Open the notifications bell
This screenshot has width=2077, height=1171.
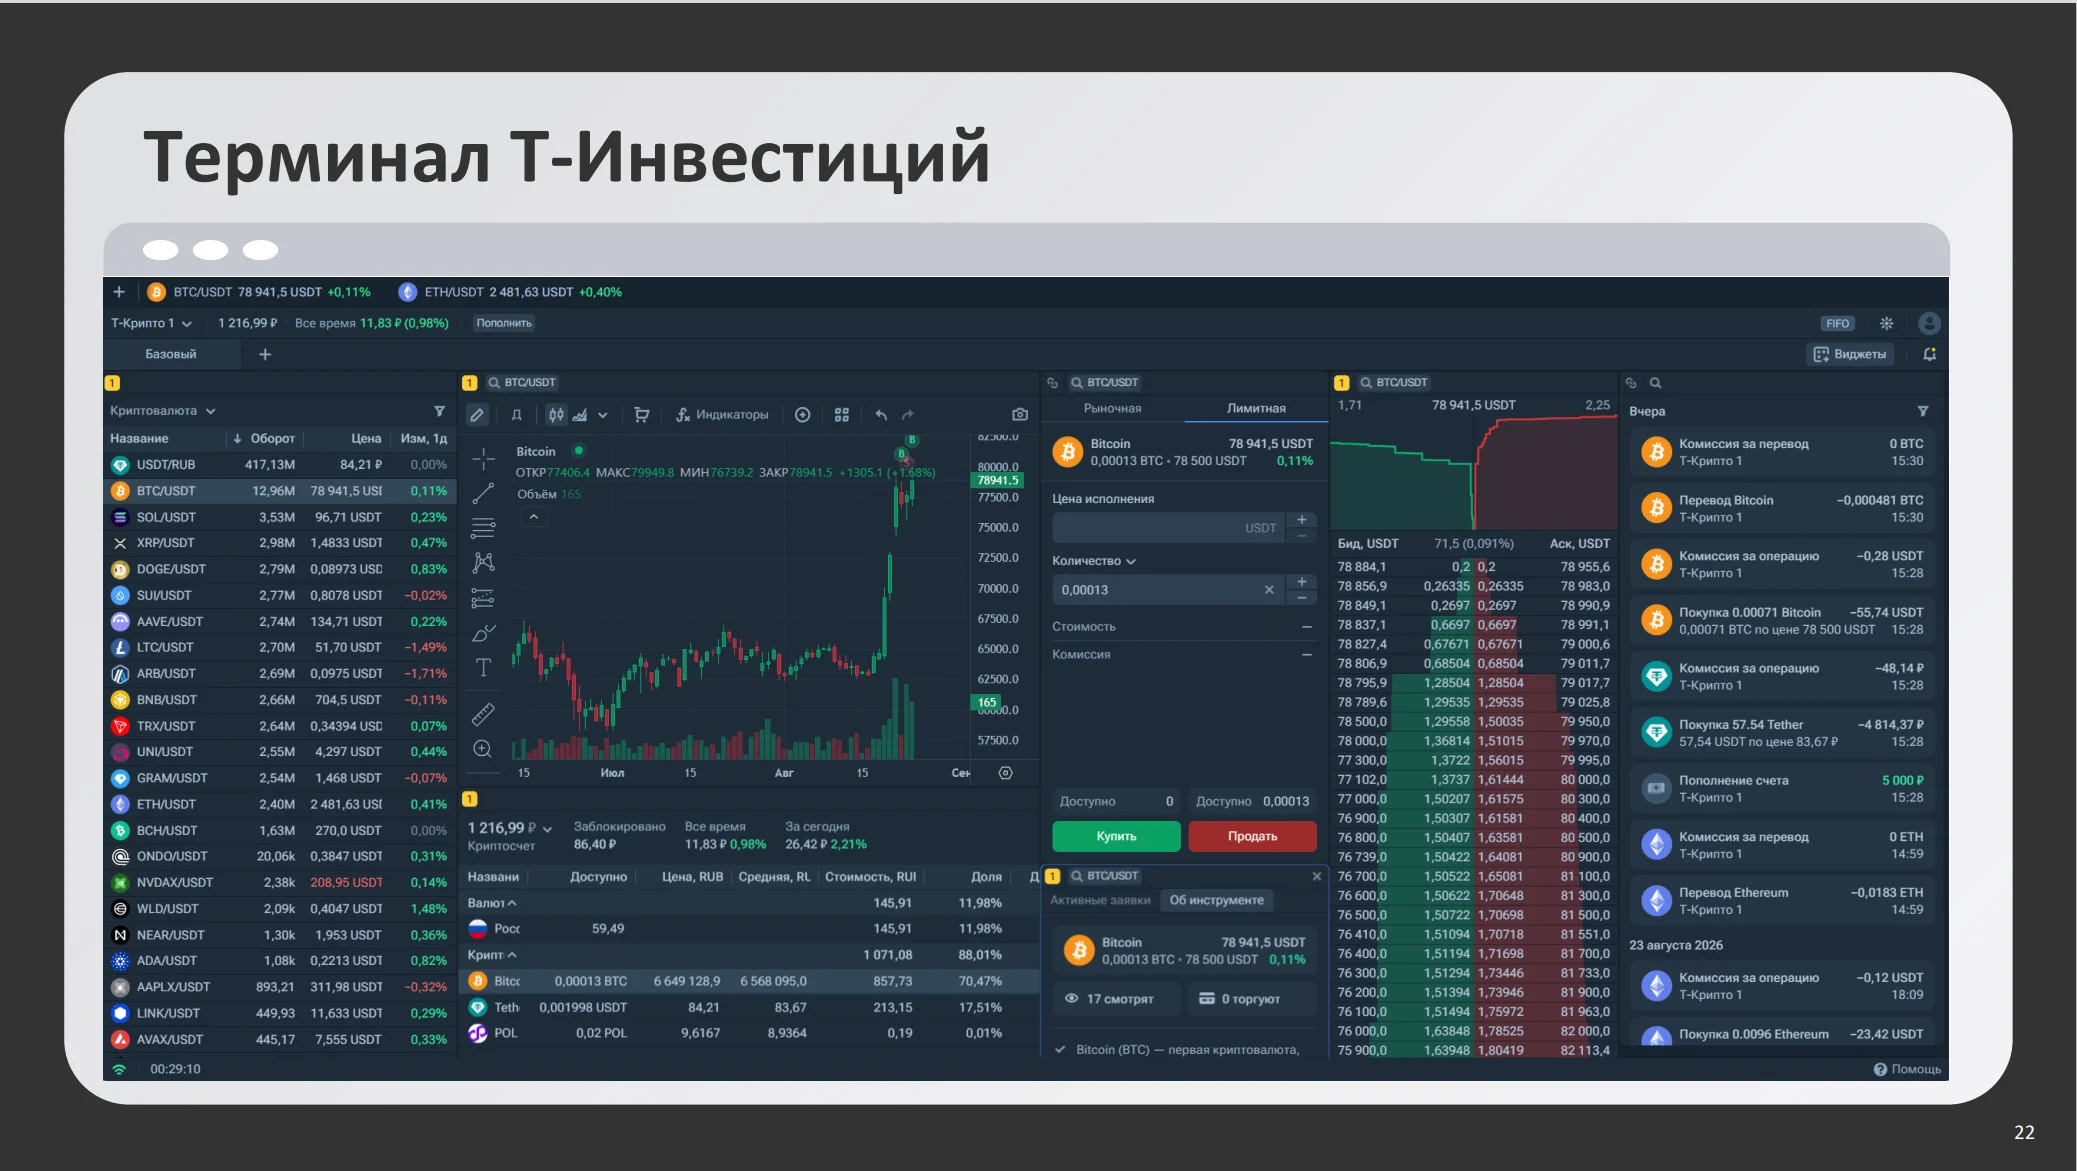coord(1929,354)
